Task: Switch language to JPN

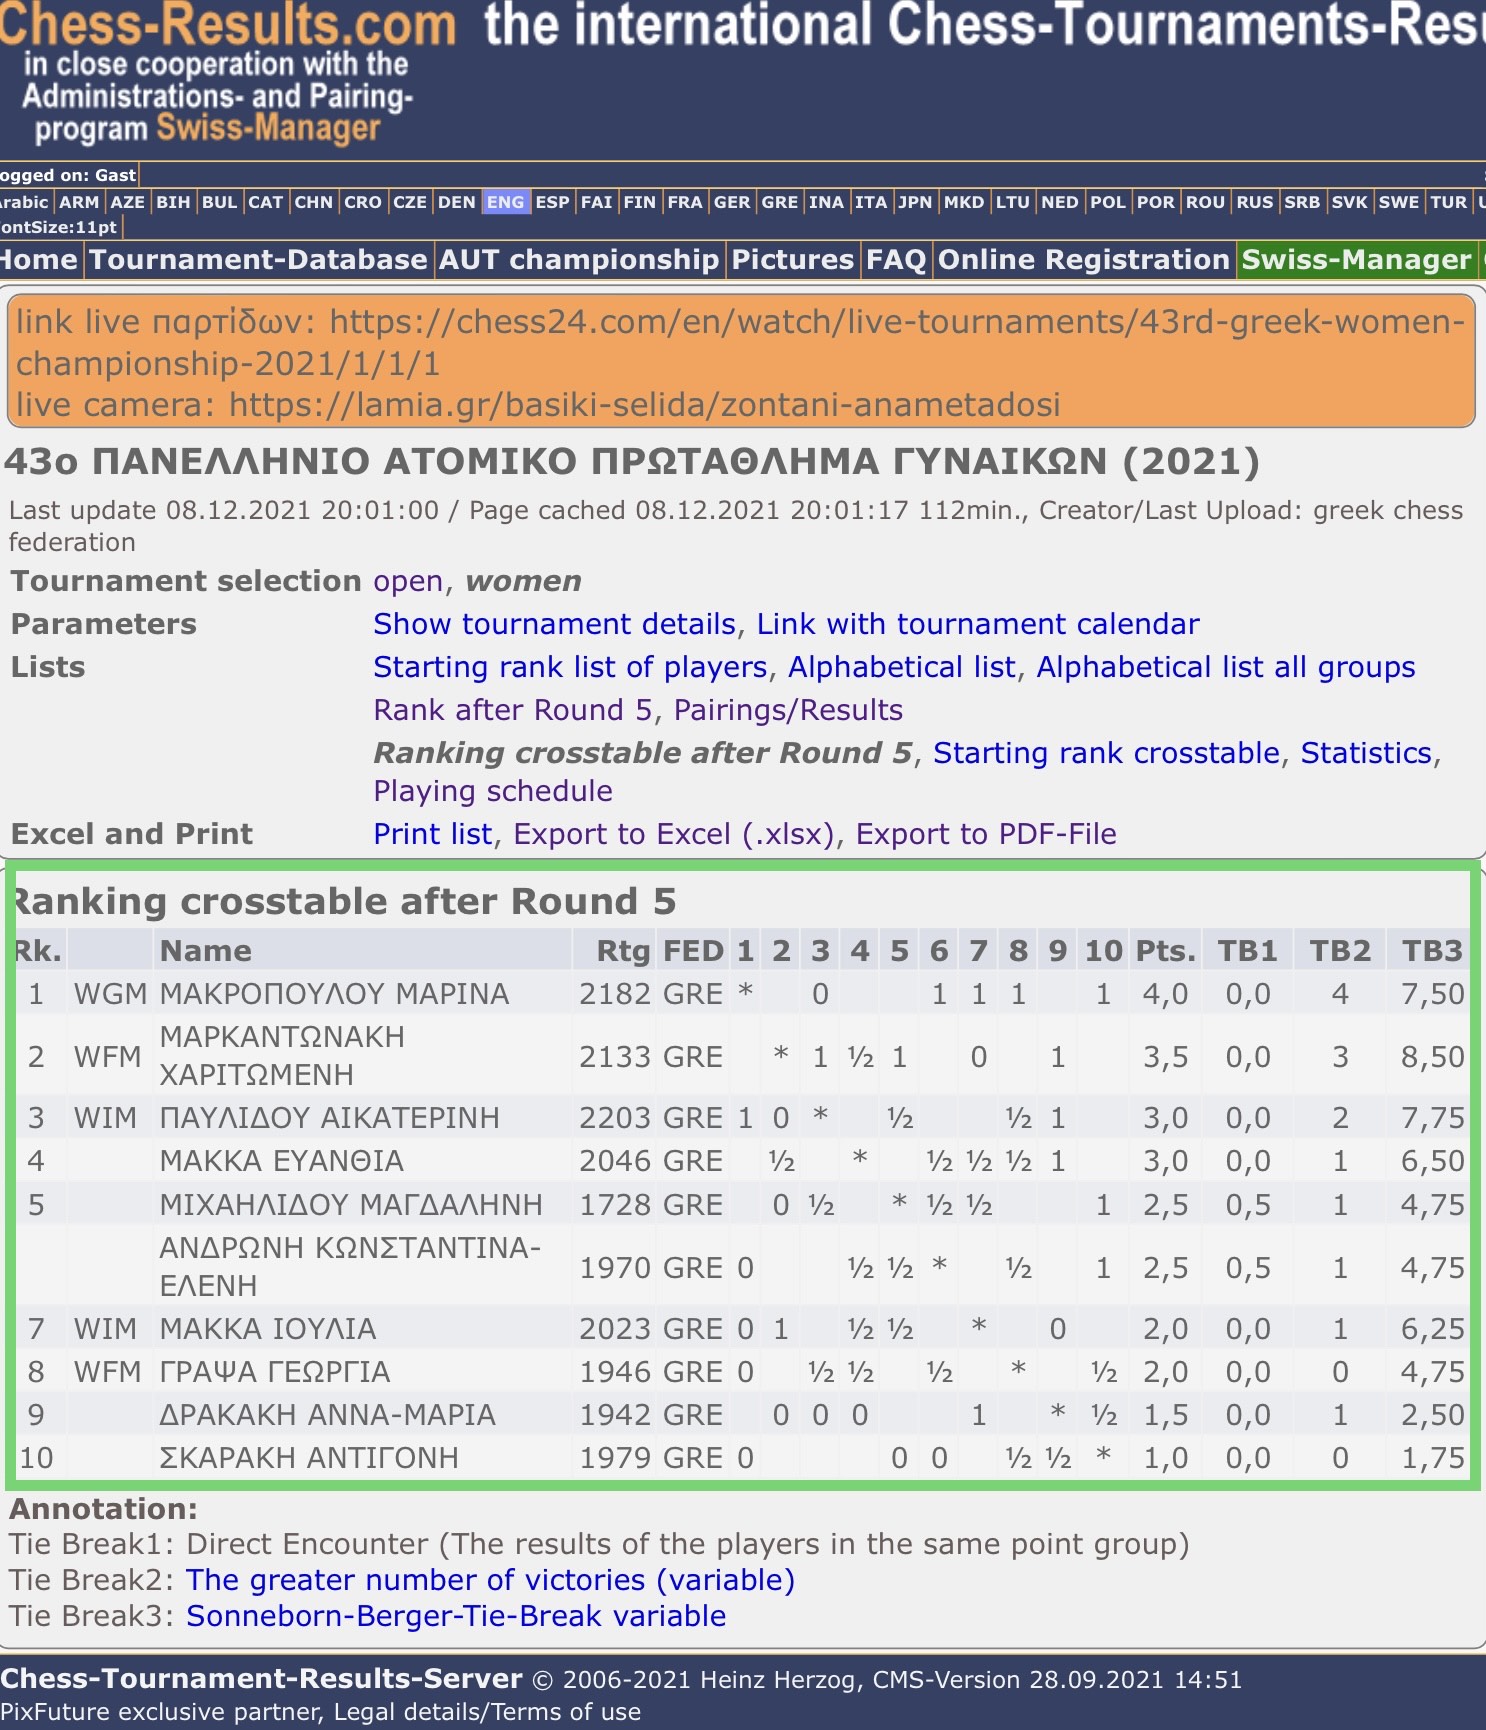Action: coord(915,202)
